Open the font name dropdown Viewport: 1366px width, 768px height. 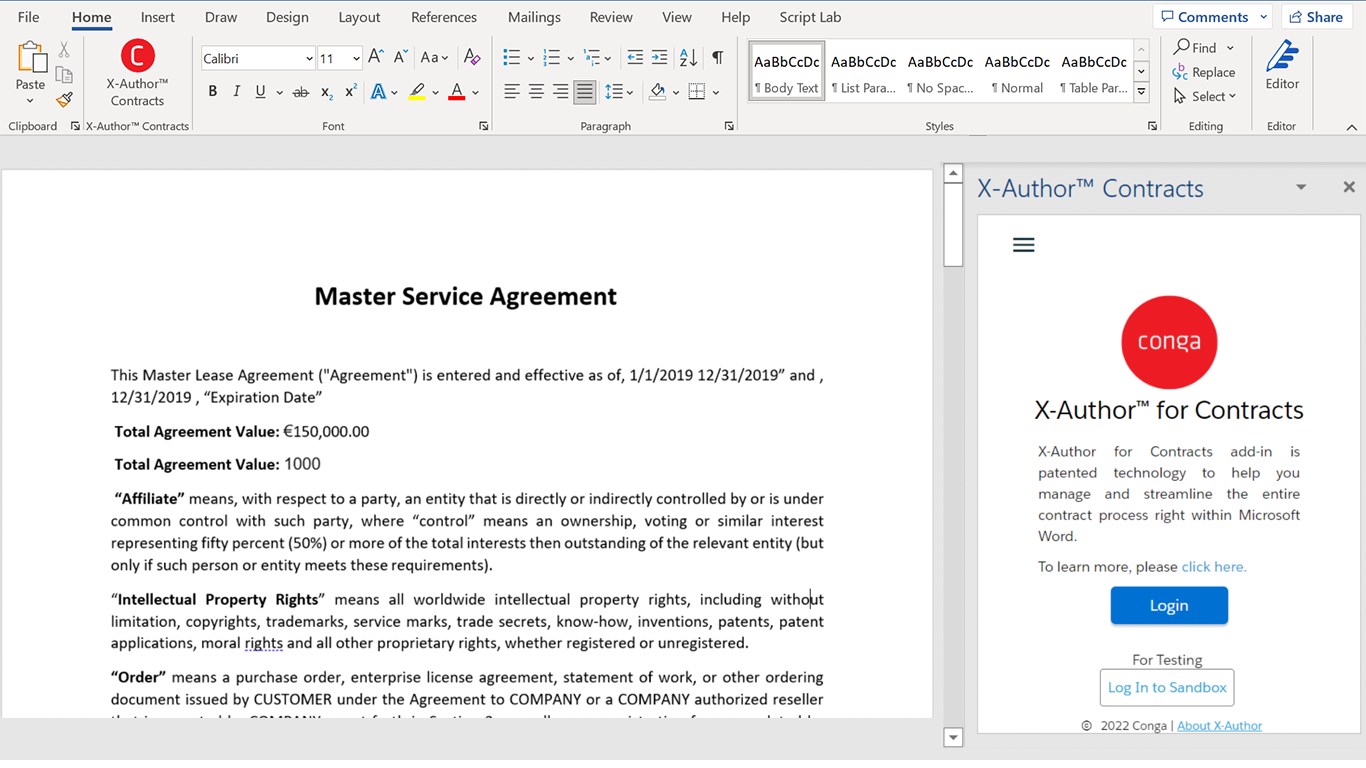point(309,59)
